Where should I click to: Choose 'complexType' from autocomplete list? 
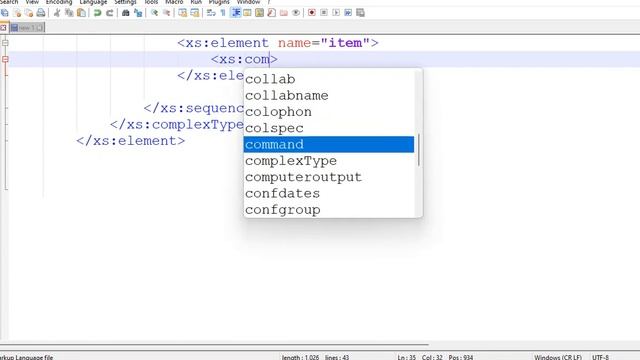329,161
